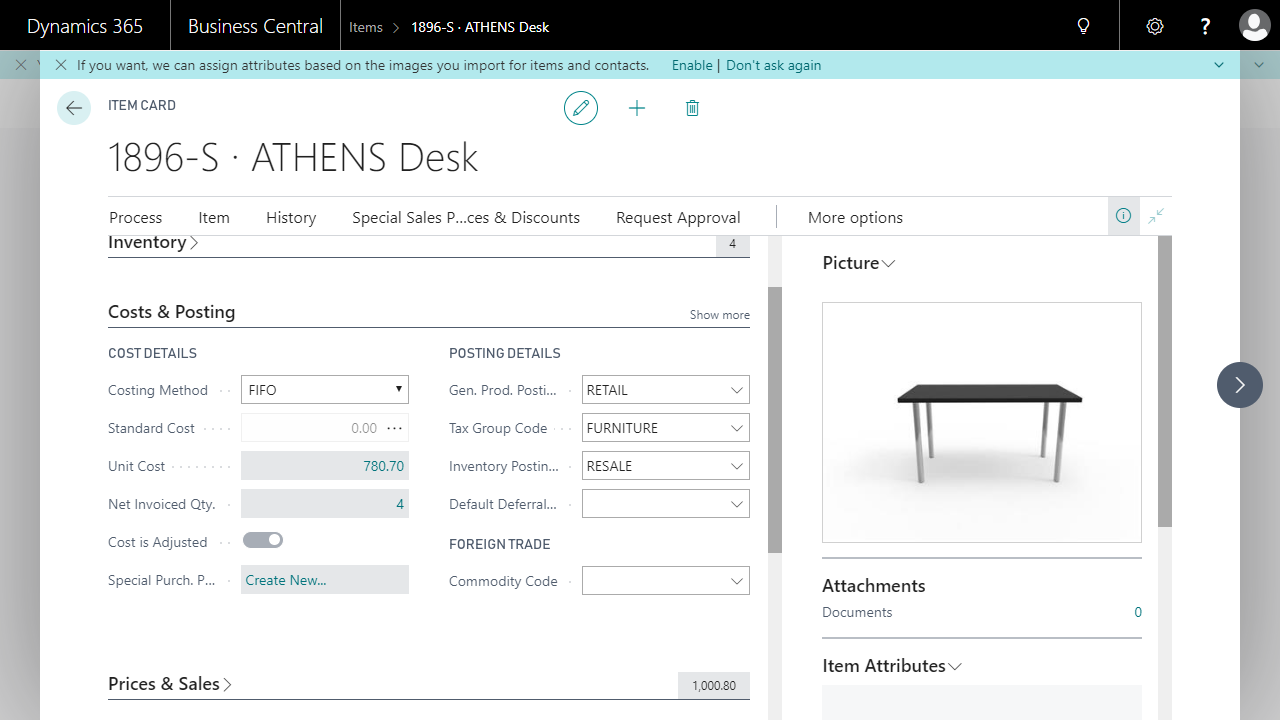This screenshot has width=1280, height=720.
Task: Open the user account avatar
Action: point(1254,26)
